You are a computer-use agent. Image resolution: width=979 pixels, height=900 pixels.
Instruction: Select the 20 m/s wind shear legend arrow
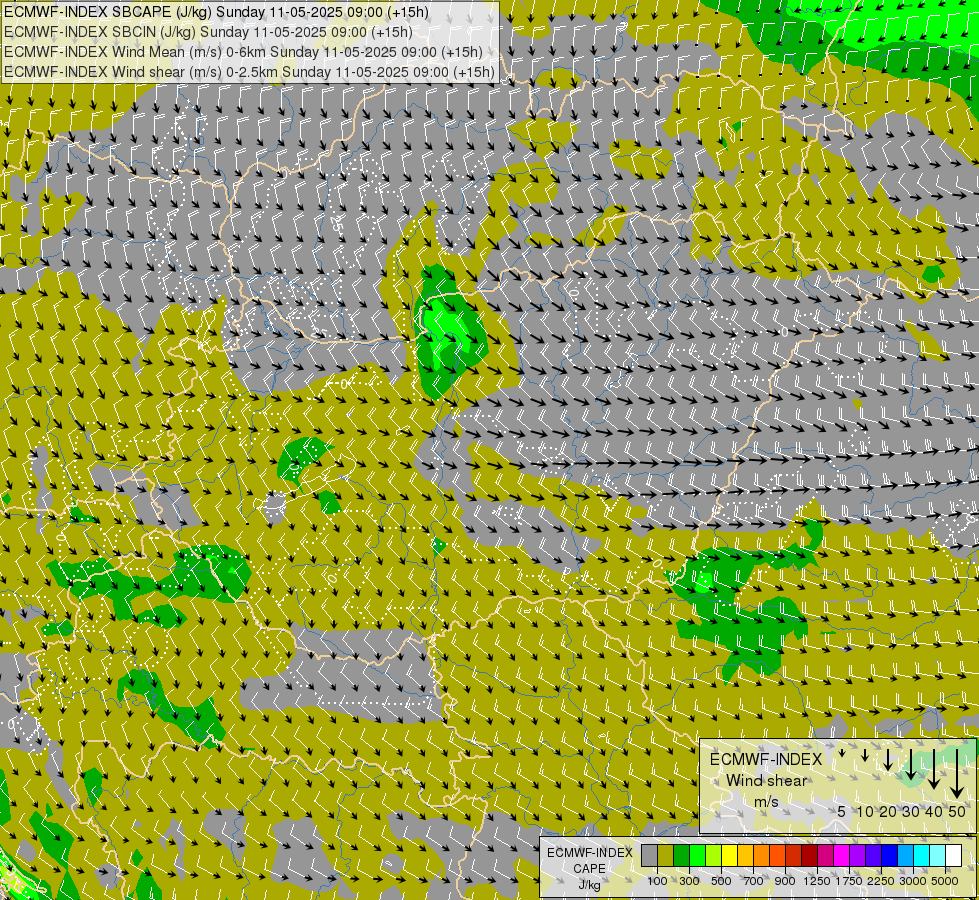tap(888, 760)
